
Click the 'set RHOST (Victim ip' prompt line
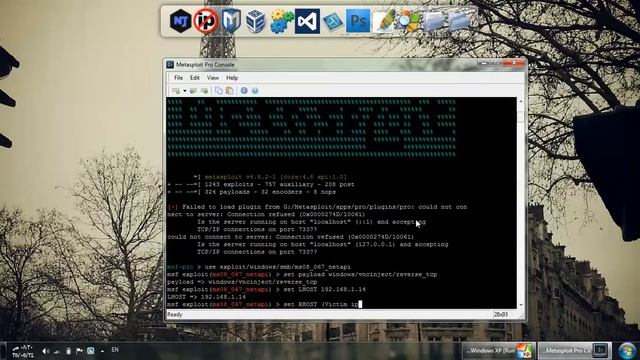click(x=264, y=304)
